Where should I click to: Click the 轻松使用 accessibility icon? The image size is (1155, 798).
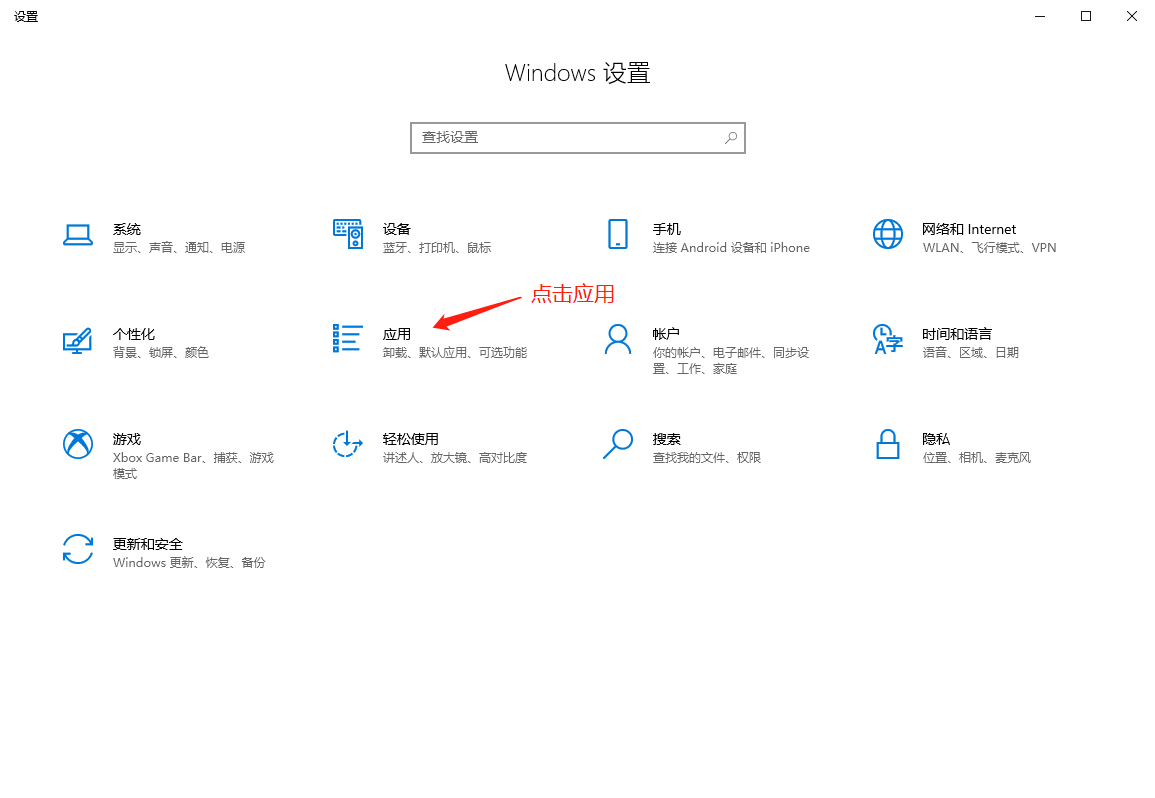coord(348,444)
